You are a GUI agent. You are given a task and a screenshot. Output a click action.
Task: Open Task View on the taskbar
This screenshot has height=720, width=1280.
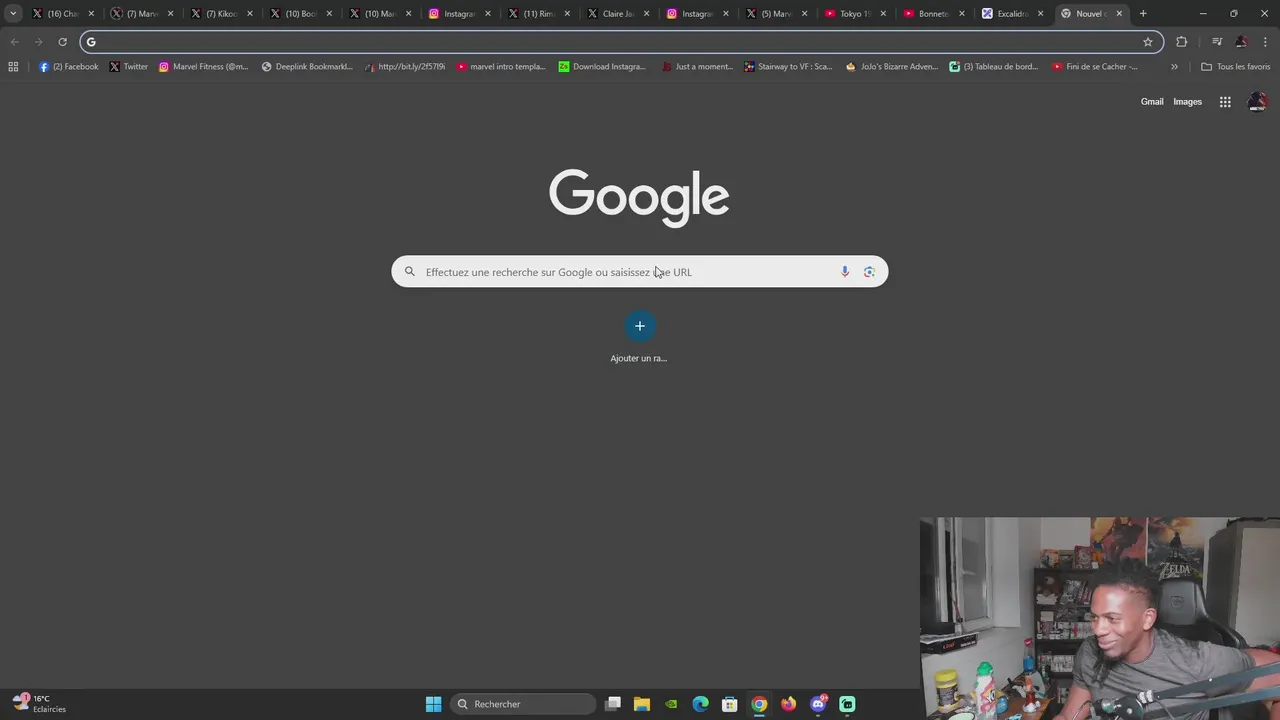click(613, 704)
